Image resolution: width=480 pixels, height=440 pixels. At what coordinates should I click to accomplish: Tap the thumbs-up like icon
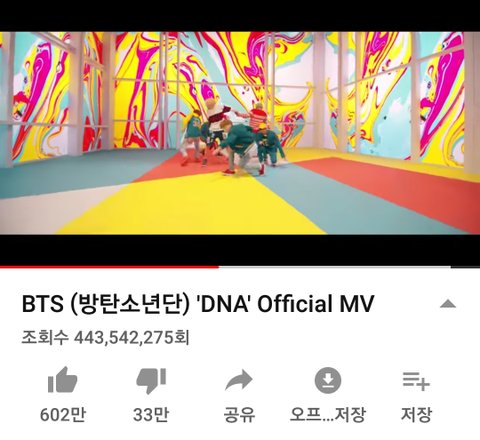(x=63, y=380)
